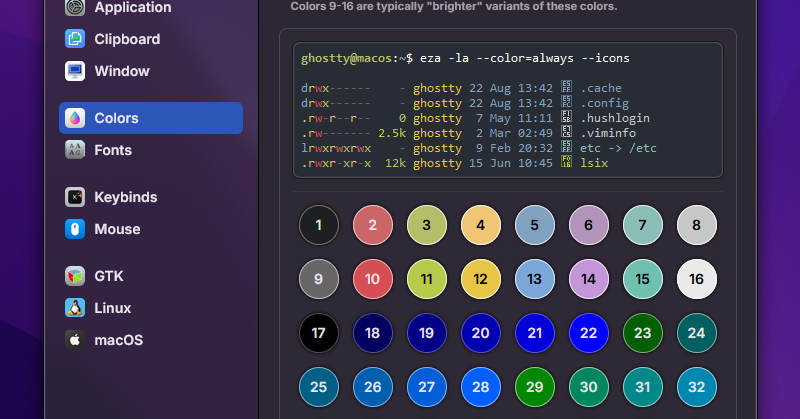Pick palette color 15 aqua swatch
Viewport: 800px width, 419px height.
[x=642, y=279]
